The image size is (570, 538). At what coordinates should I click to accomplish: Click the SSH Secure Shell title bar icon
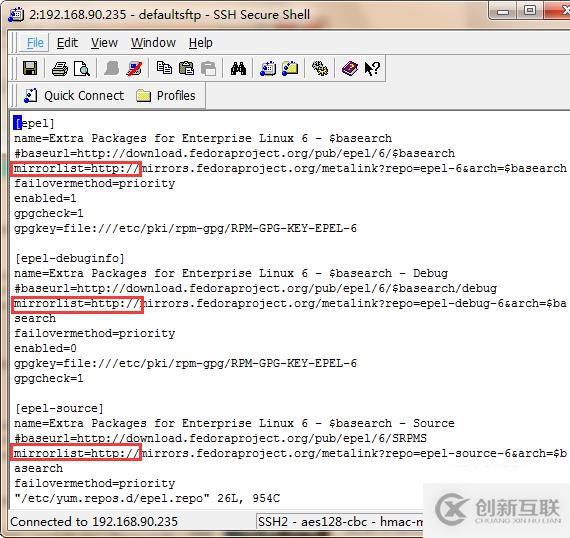pyautogui.click(x=16, y=15)
